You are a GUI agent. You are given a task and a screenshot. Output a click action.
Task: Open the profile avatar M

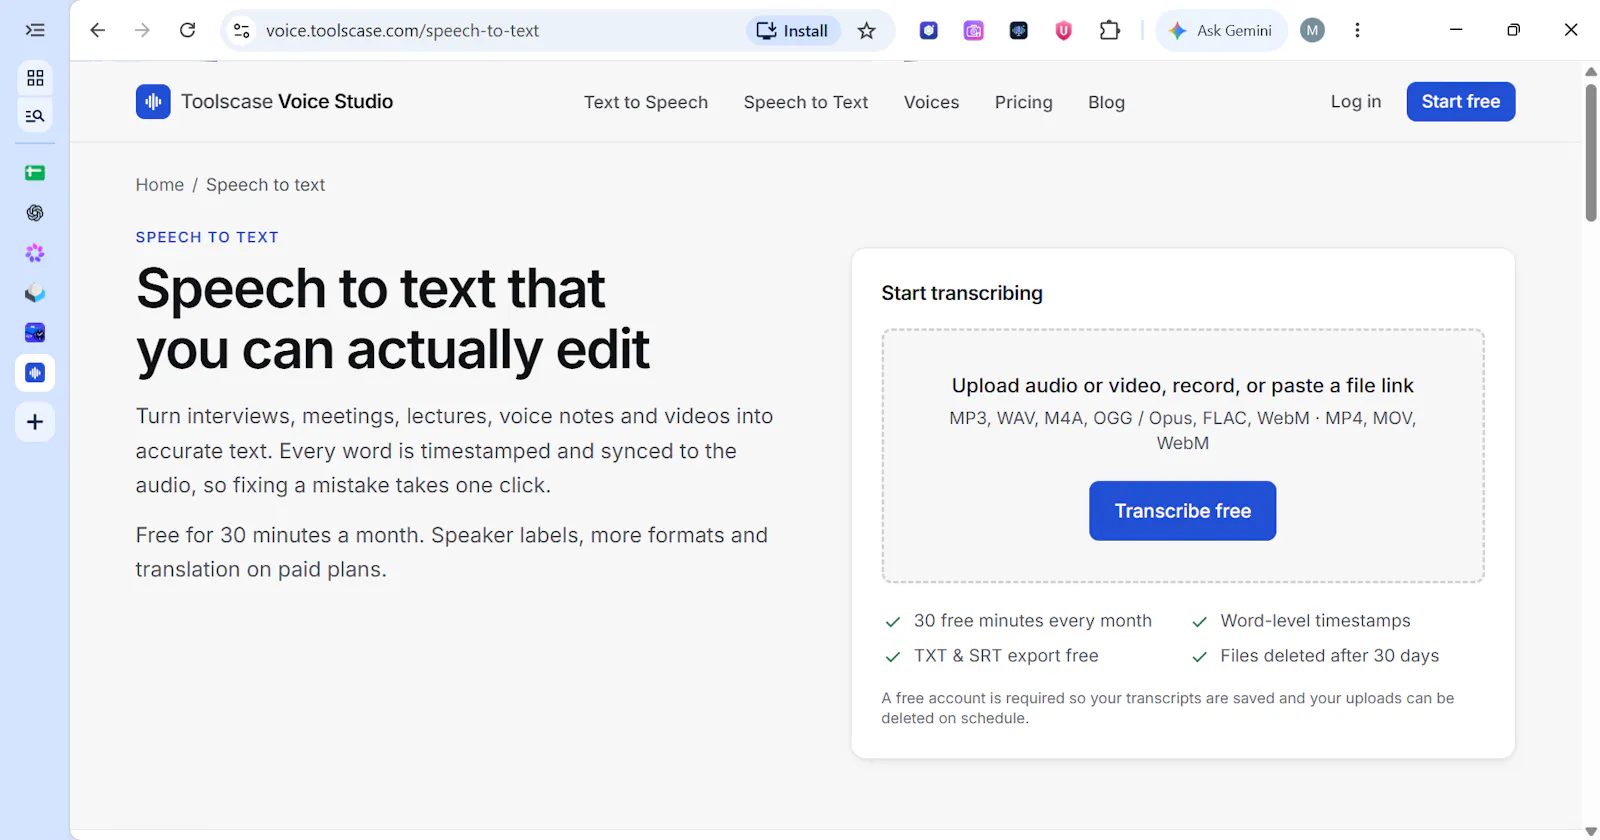(1312, 30)
